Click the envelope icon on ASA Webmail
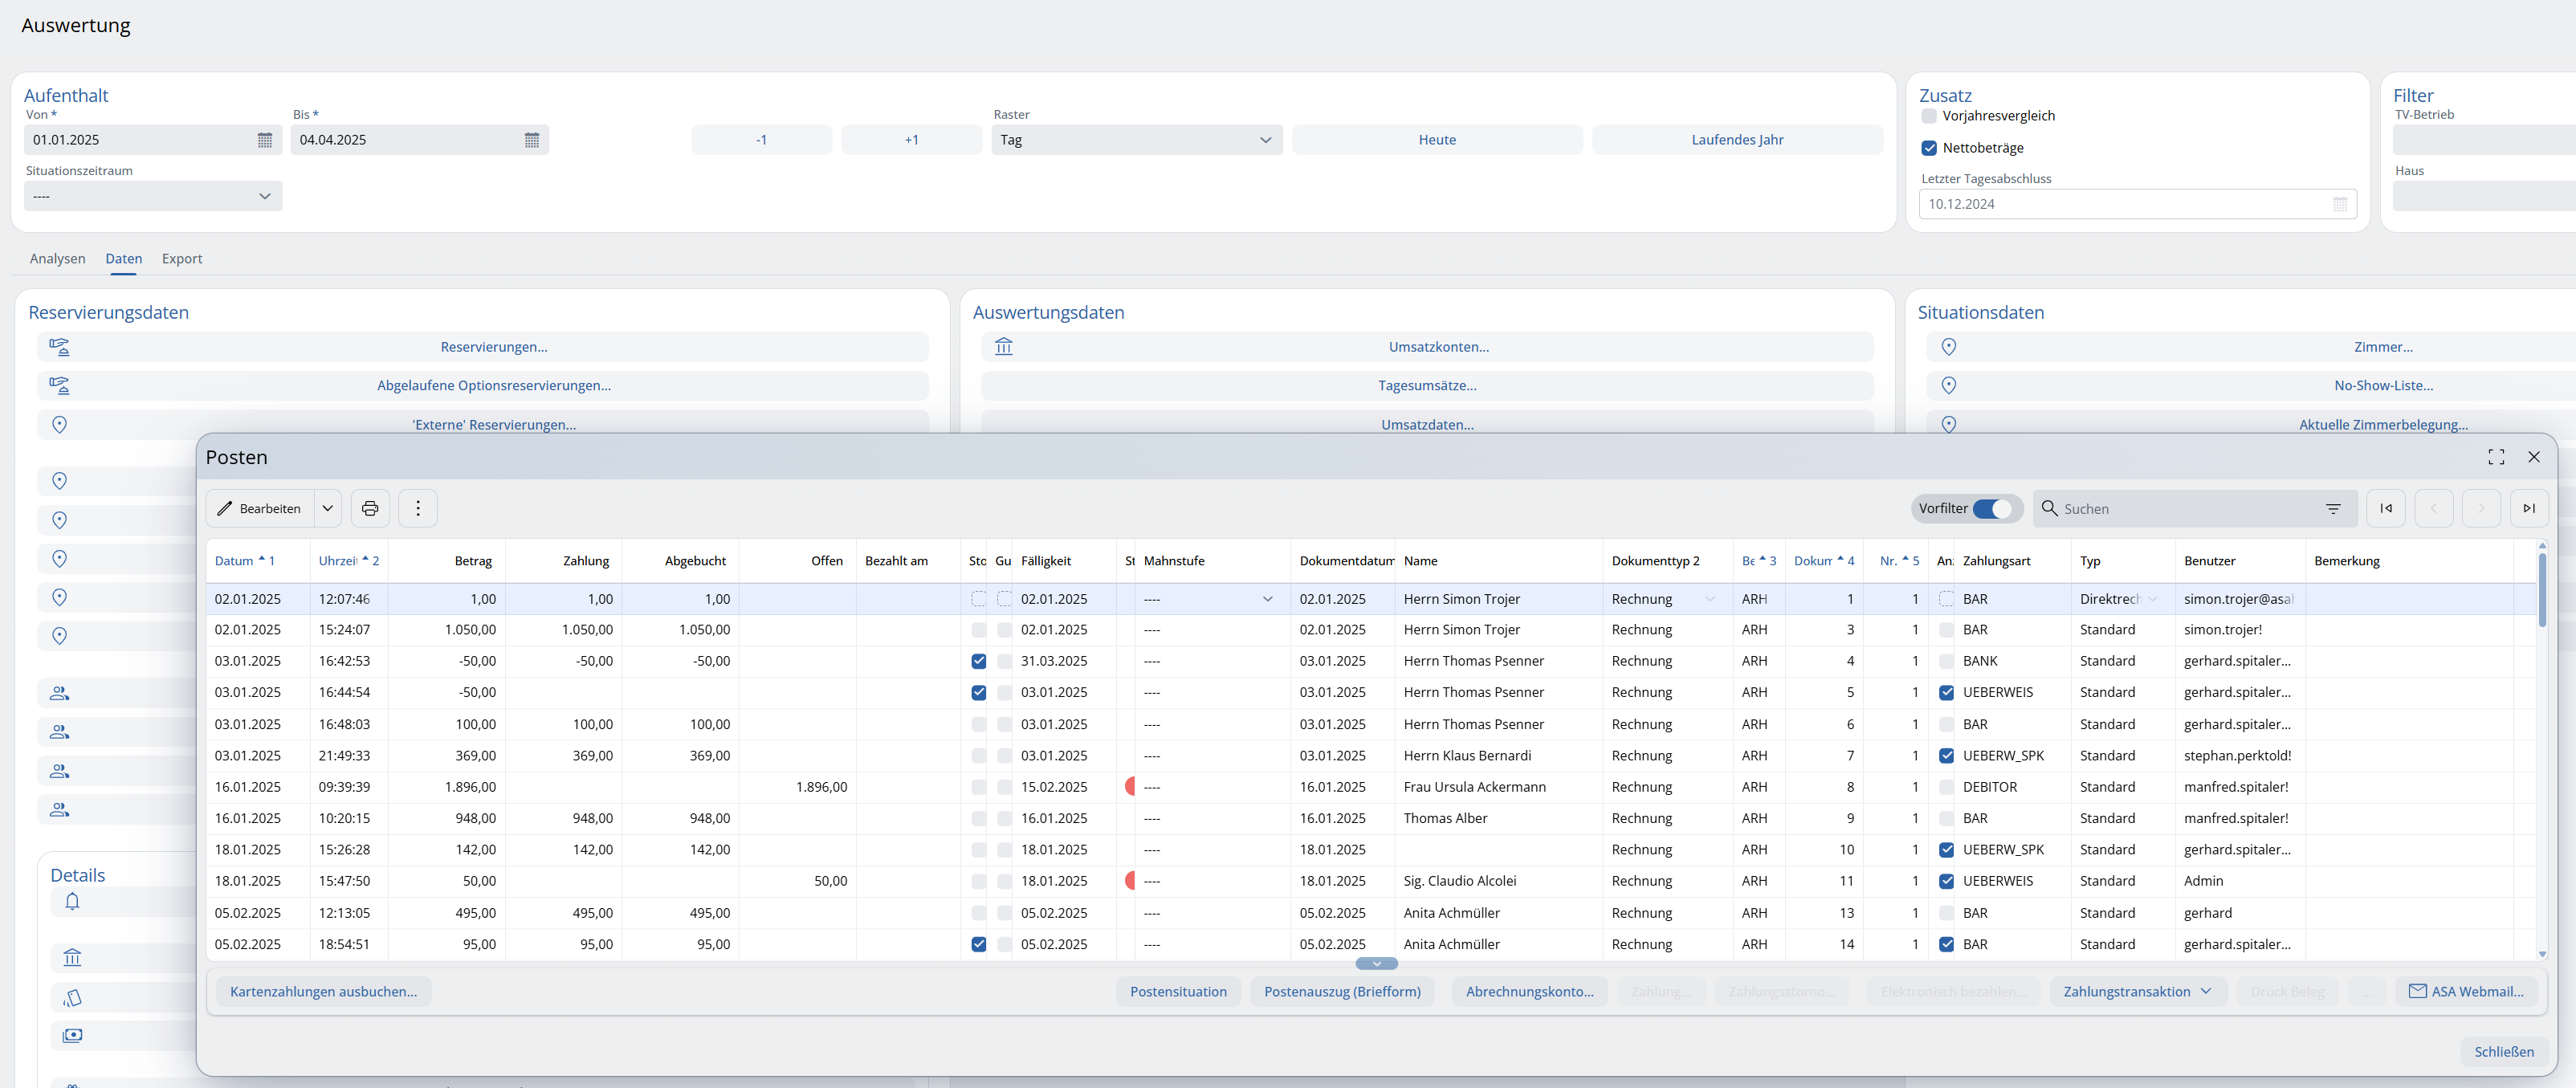 tap(2418, 991)
